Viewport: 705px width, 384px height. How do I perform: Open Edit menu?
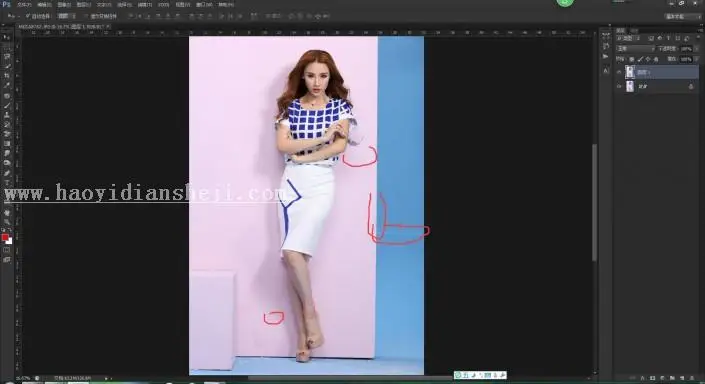point(44,4)
